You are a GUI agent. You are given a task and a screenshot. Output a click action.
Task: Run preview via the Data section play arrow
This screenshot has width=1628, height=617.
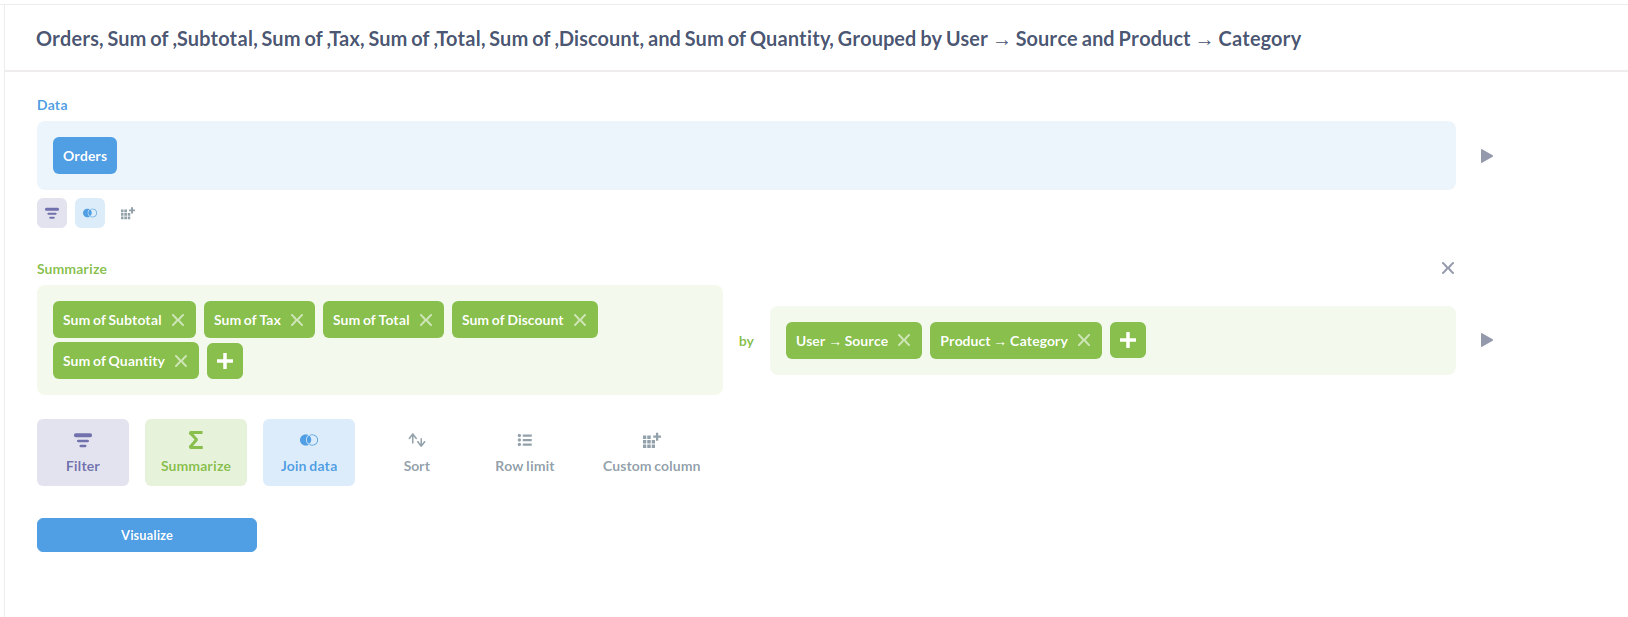click(x=1487, y=155)
